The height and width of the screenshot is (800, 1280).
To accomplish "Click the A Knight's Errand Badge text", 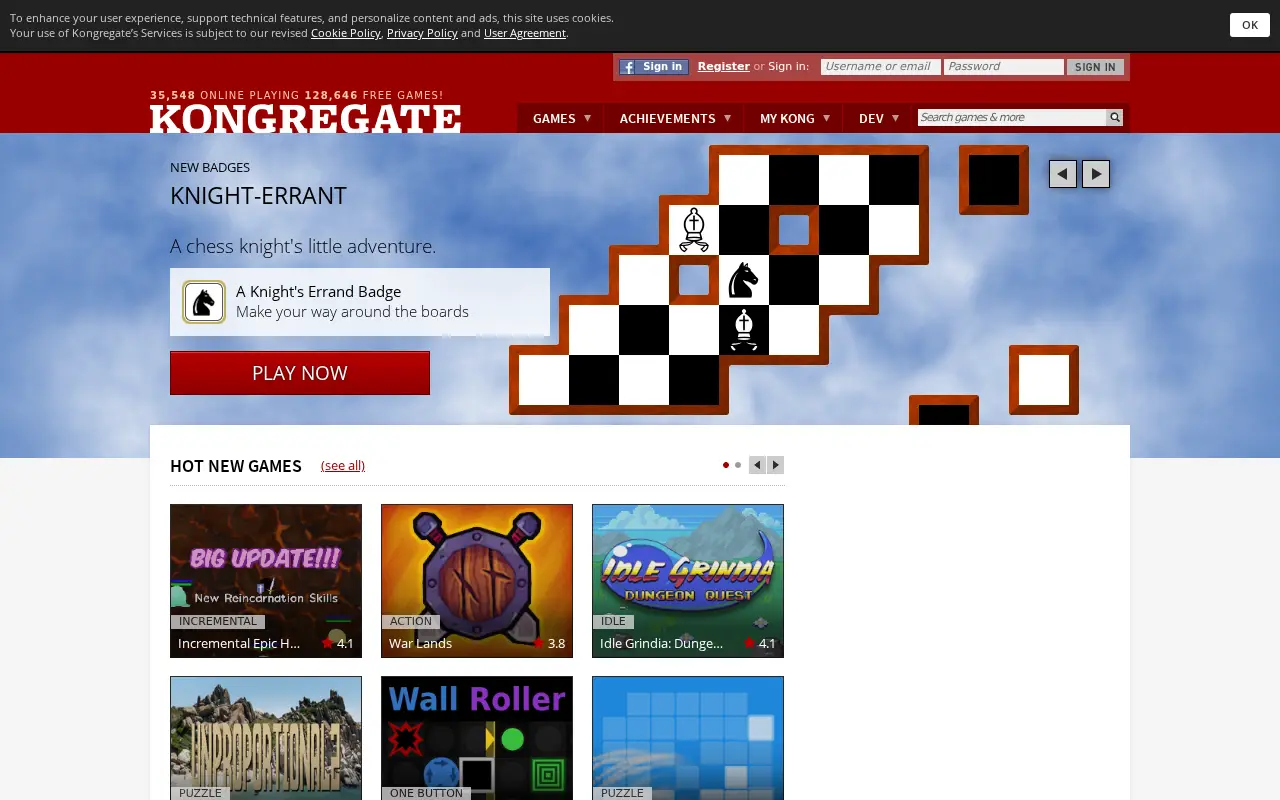I will (319, 292).
